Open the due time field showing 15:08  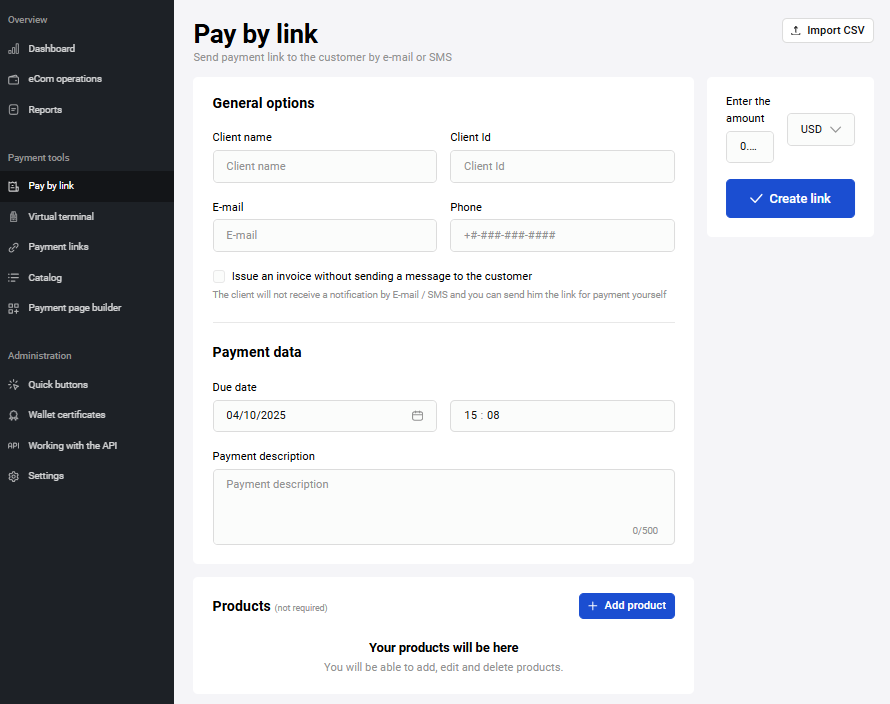coord(562,416)
